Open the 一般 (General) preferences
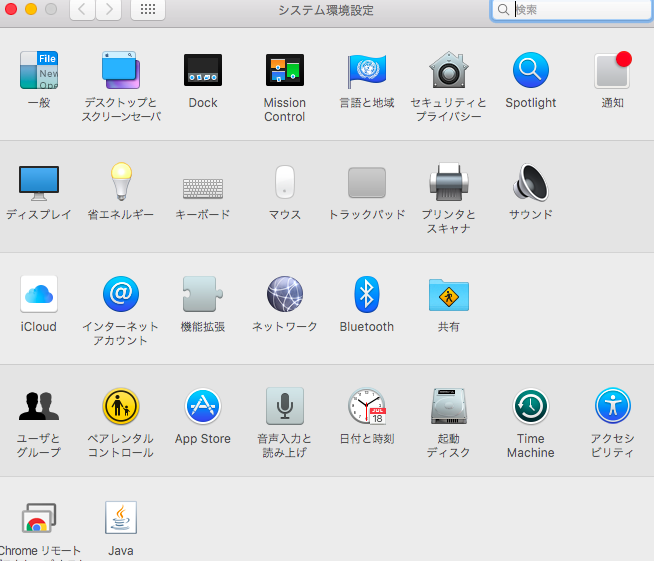The image size is (654, 561). [39, 70]
